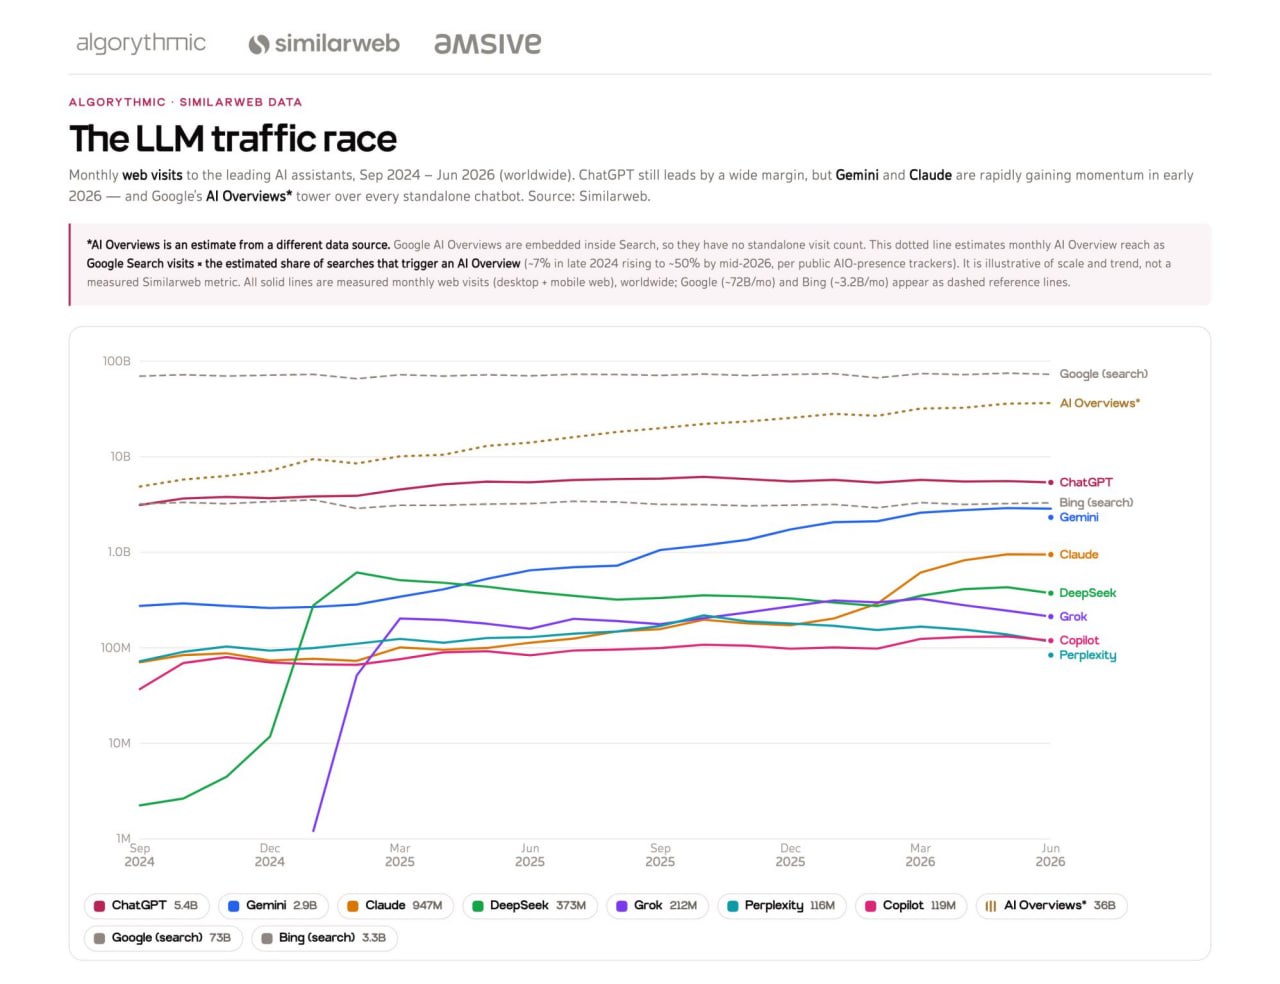Toggle the Bing (search) 3.3B legend chip

324,938
